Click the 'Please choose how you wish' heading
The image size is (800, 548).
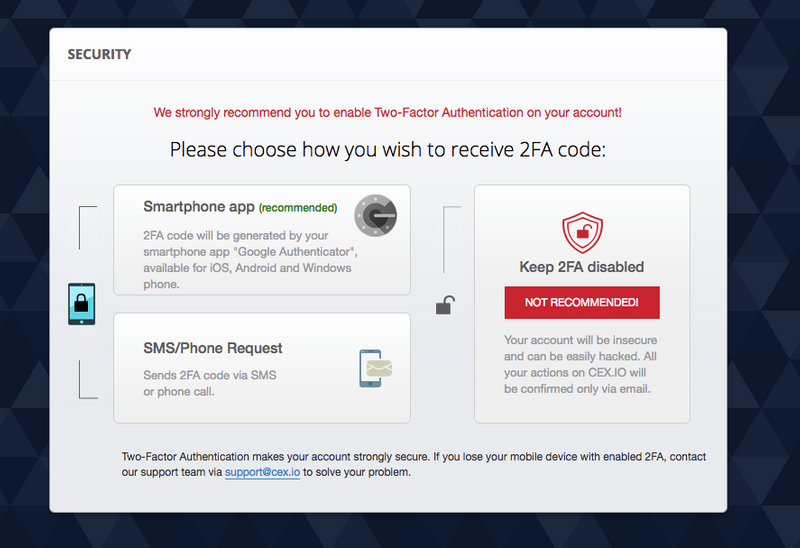click(x=388, y=150)
